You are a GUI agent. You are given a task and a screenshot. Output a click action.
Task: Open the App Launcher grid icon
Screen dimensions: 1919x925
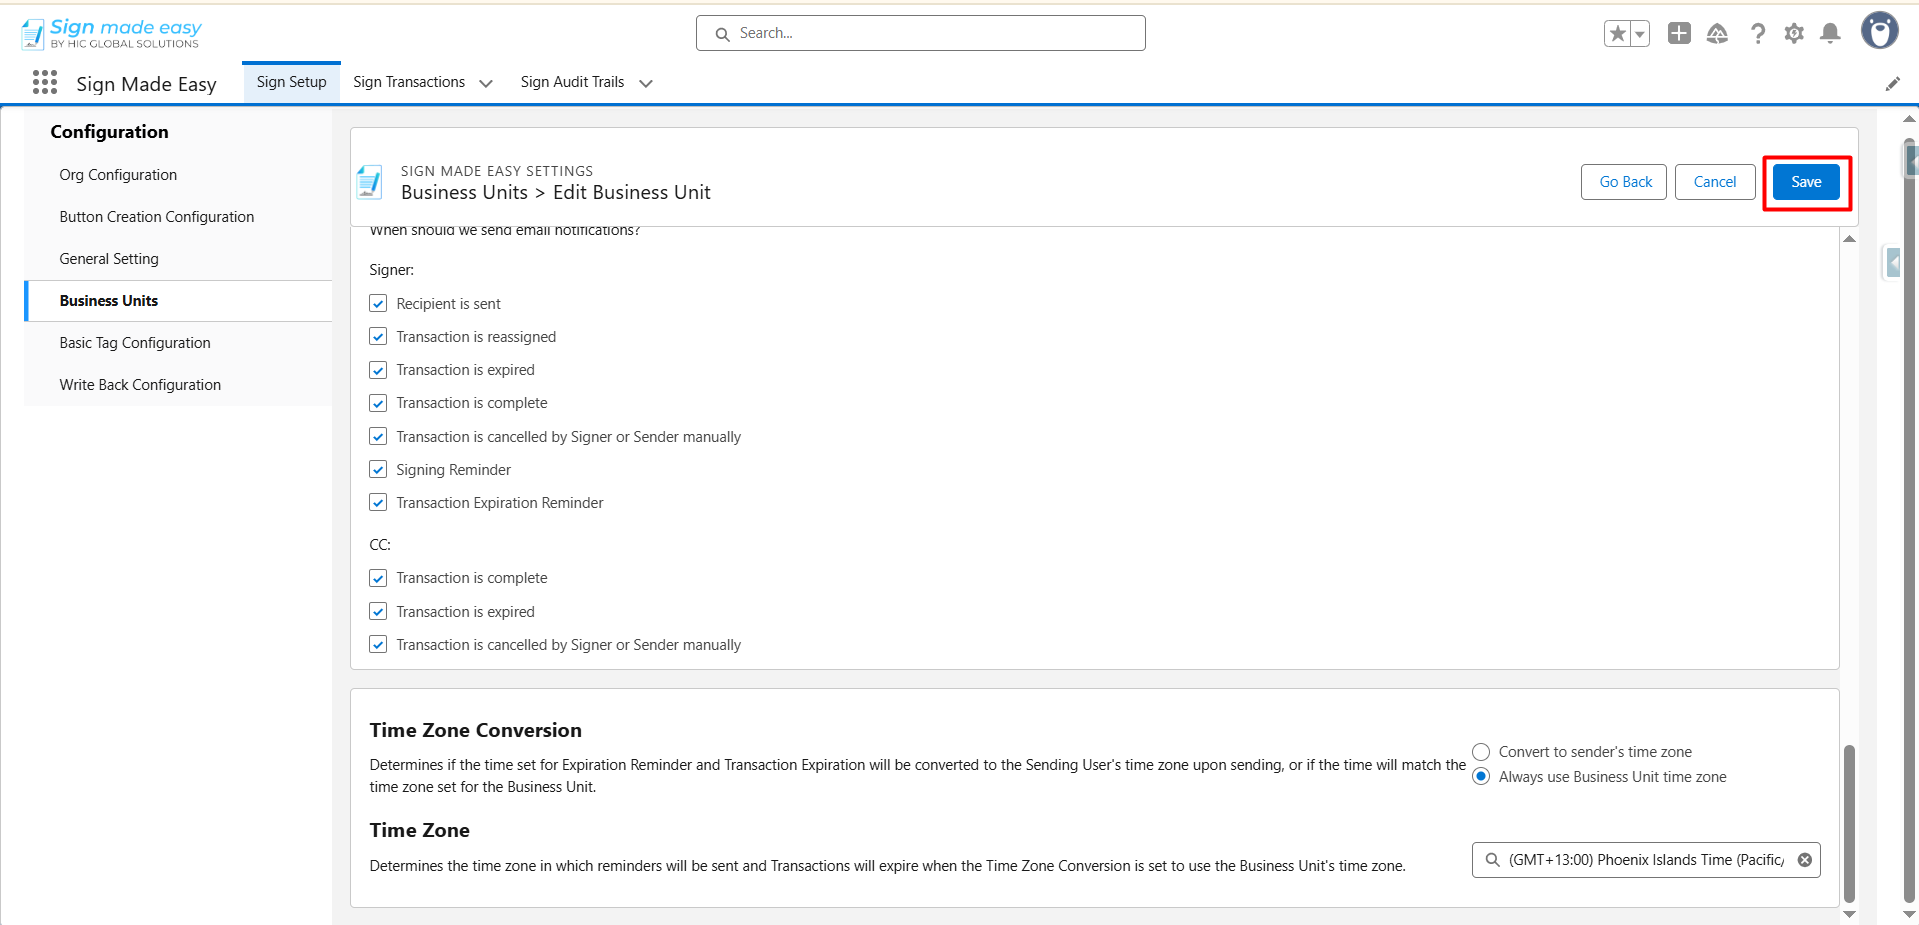(x=45, y=83)
